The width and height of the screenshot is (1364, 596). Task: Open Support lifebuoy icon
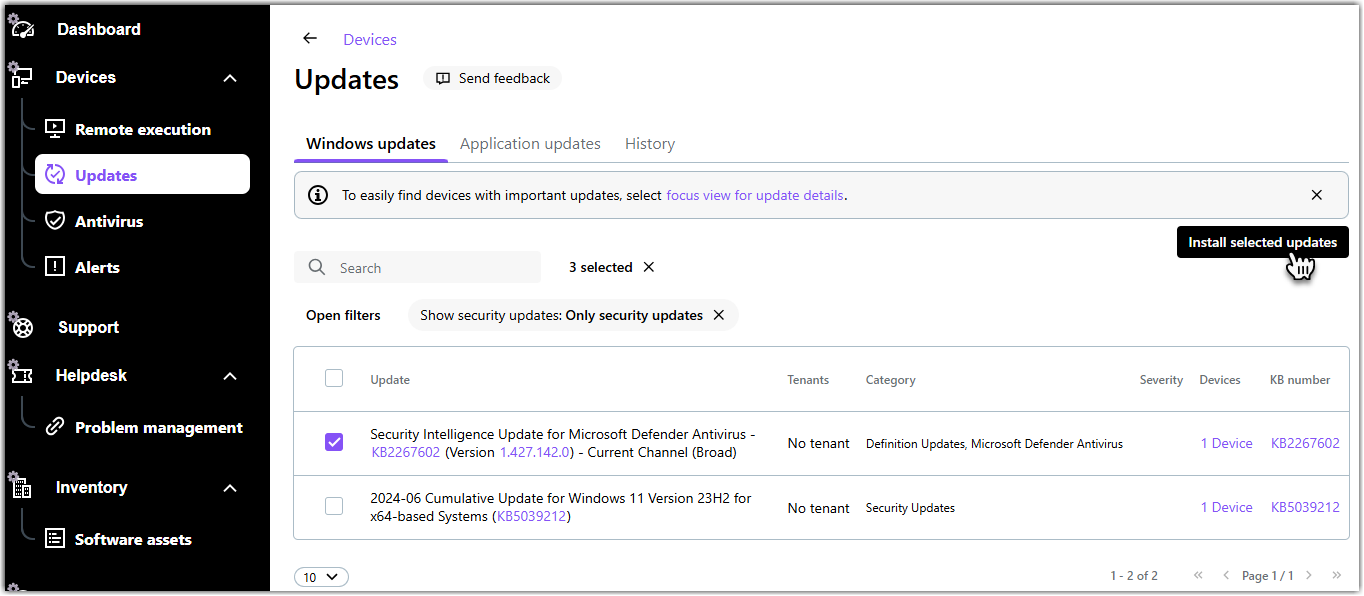[x=22, y=326]
